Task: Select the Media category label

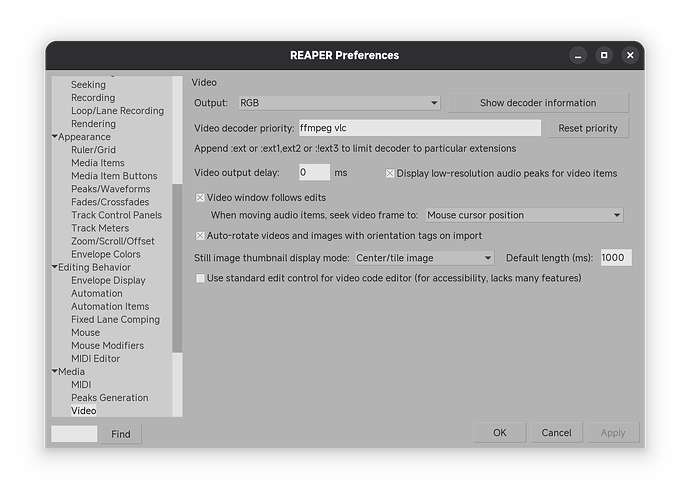Action: pos(71,372)
